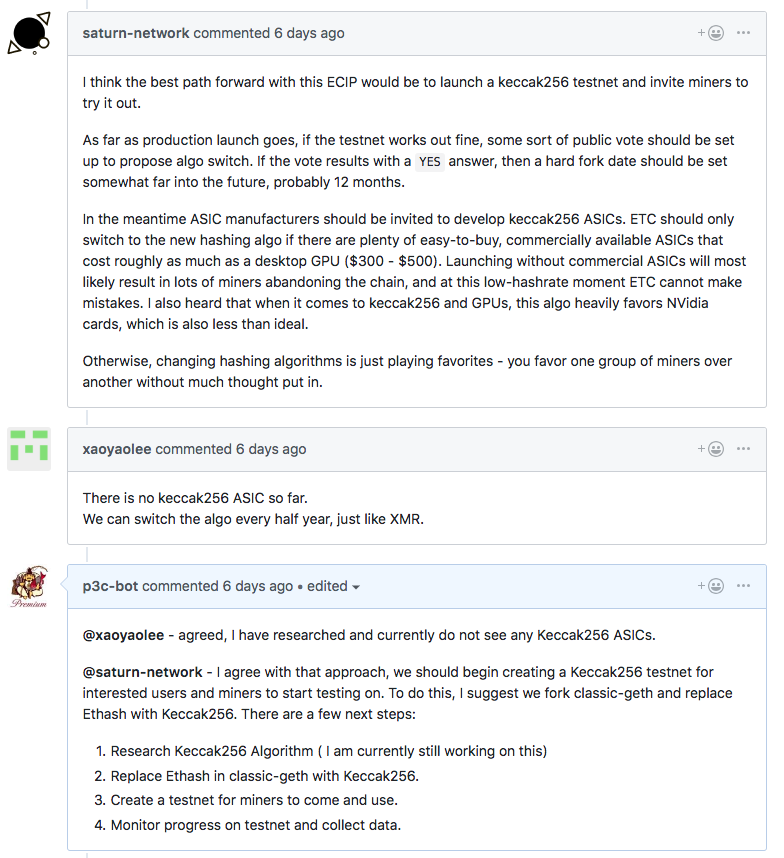Click the @xaoyaolee mention in reply
The height and width of the screenshot is (858, 784).
[x=123, y=635]
